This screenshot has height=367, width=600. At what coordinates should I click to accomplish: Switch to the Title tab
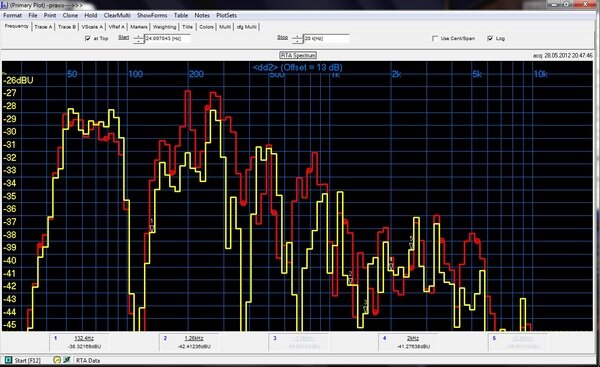[188, 27]
